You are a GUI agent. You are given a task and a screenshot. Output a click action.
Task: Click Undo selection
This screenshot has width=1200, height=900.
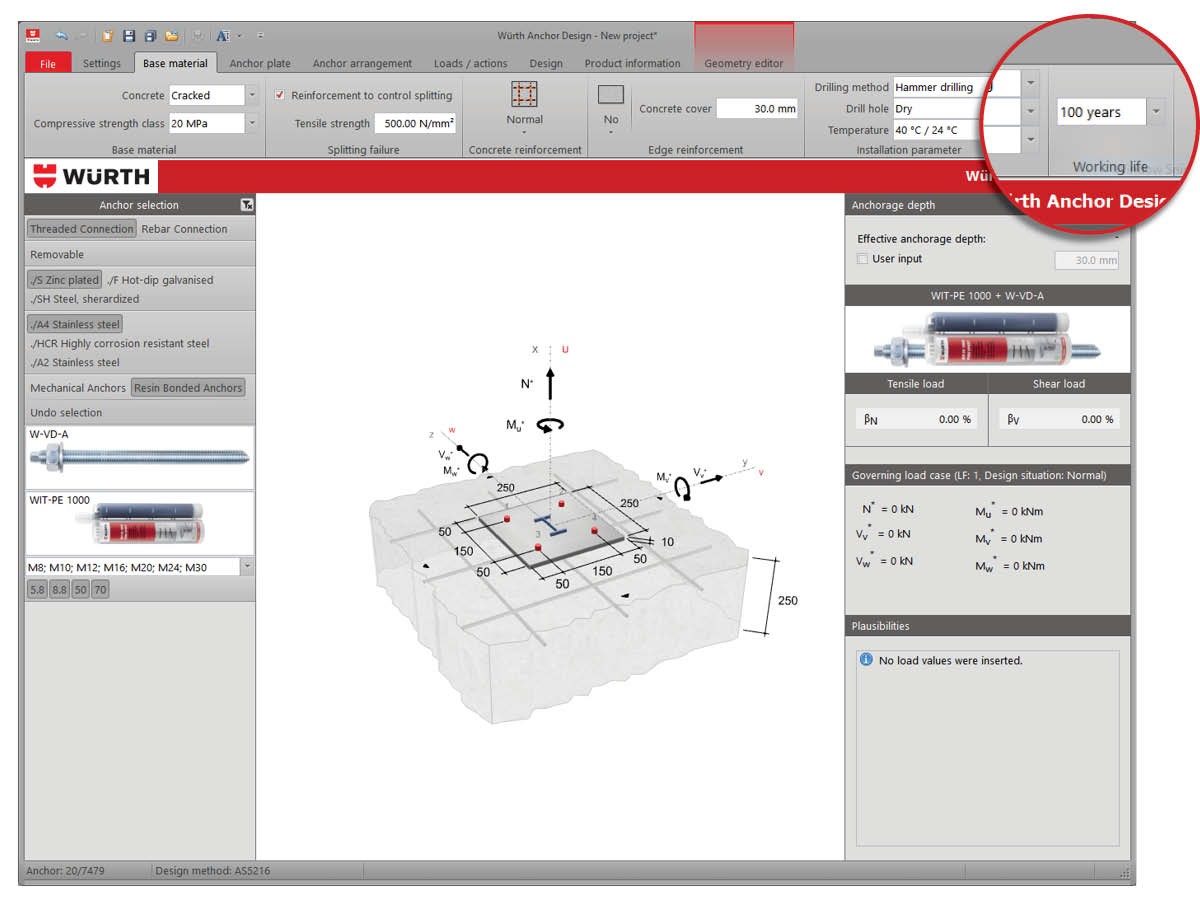point(66,413)
